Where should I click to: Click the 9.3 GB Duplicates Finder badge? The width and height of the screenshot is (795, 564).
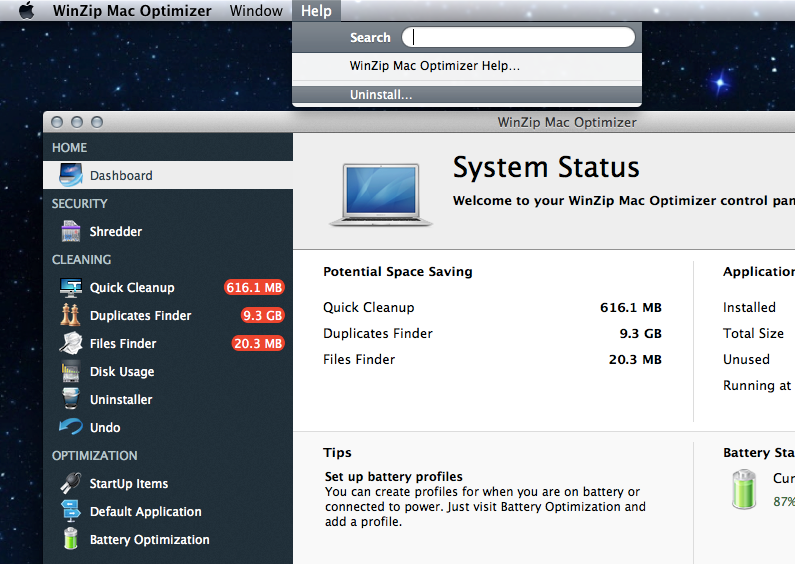click(262, 315)
